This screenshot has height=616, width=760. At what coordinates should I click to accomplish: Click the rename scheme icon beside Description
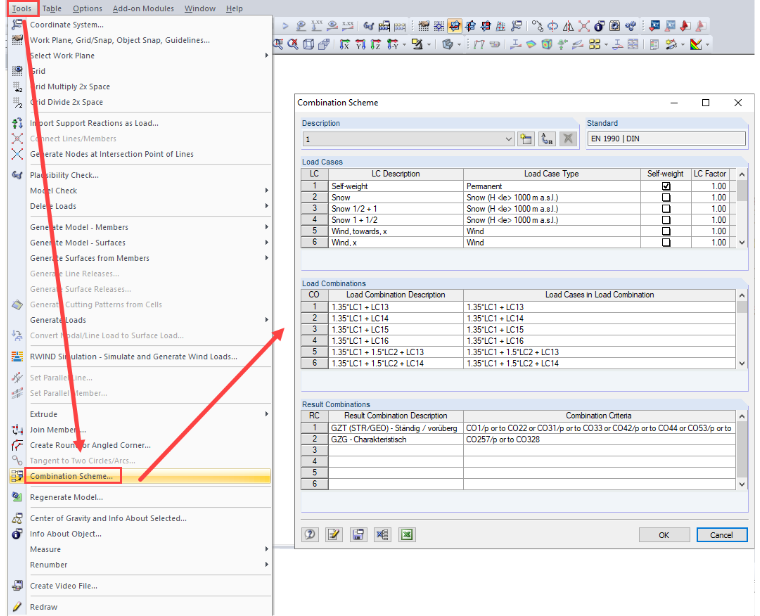click(547, 139)
